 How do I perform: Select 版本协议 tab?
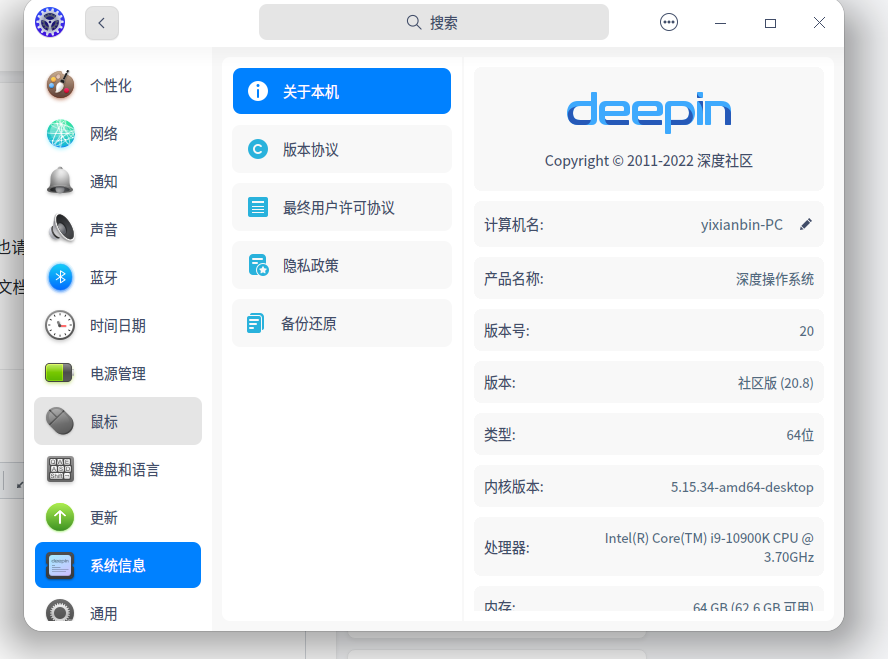[342, 149]
